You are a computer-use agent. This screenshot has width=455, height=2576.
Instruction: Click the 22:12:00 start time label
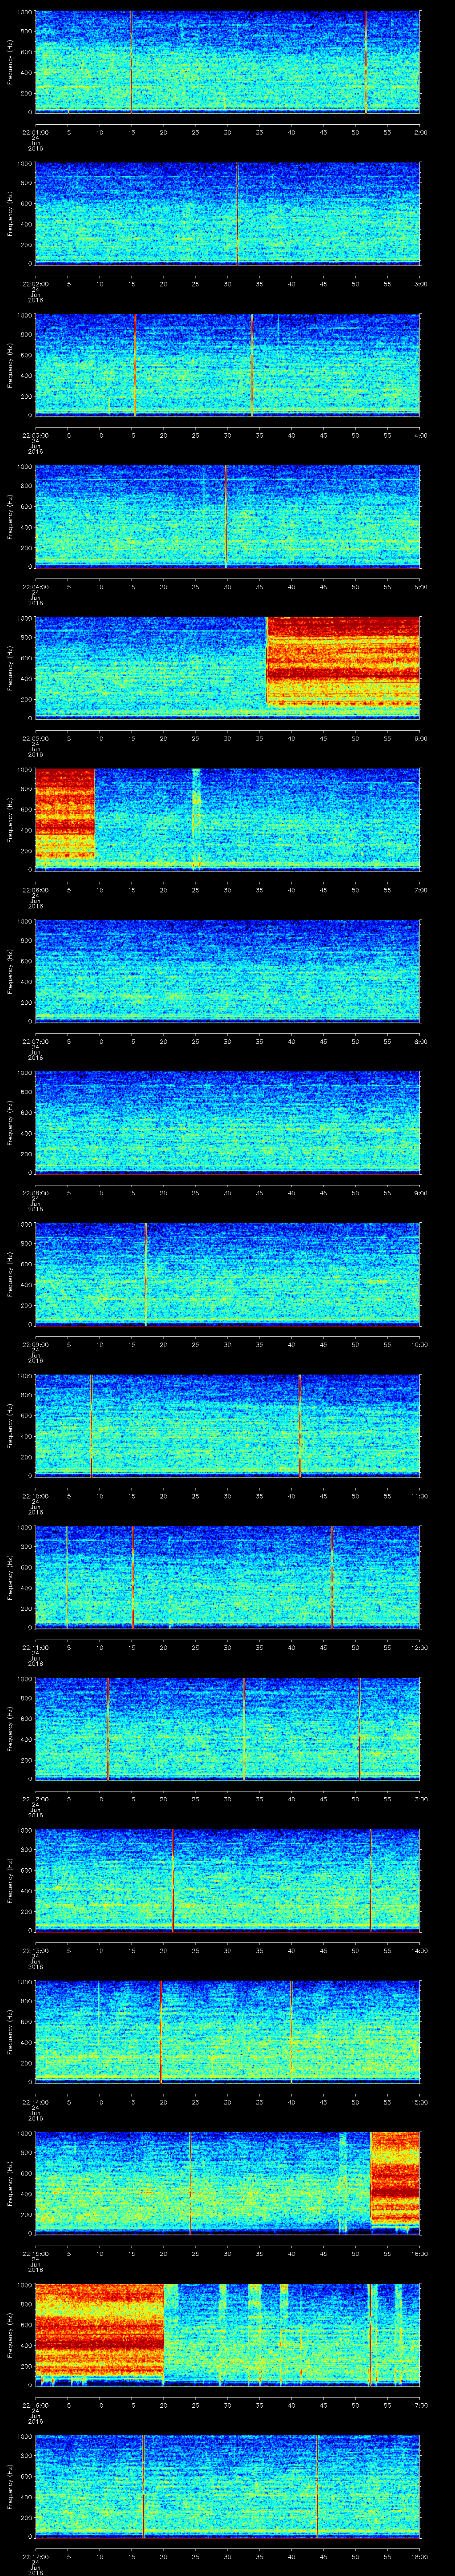tap(35, 1799)
